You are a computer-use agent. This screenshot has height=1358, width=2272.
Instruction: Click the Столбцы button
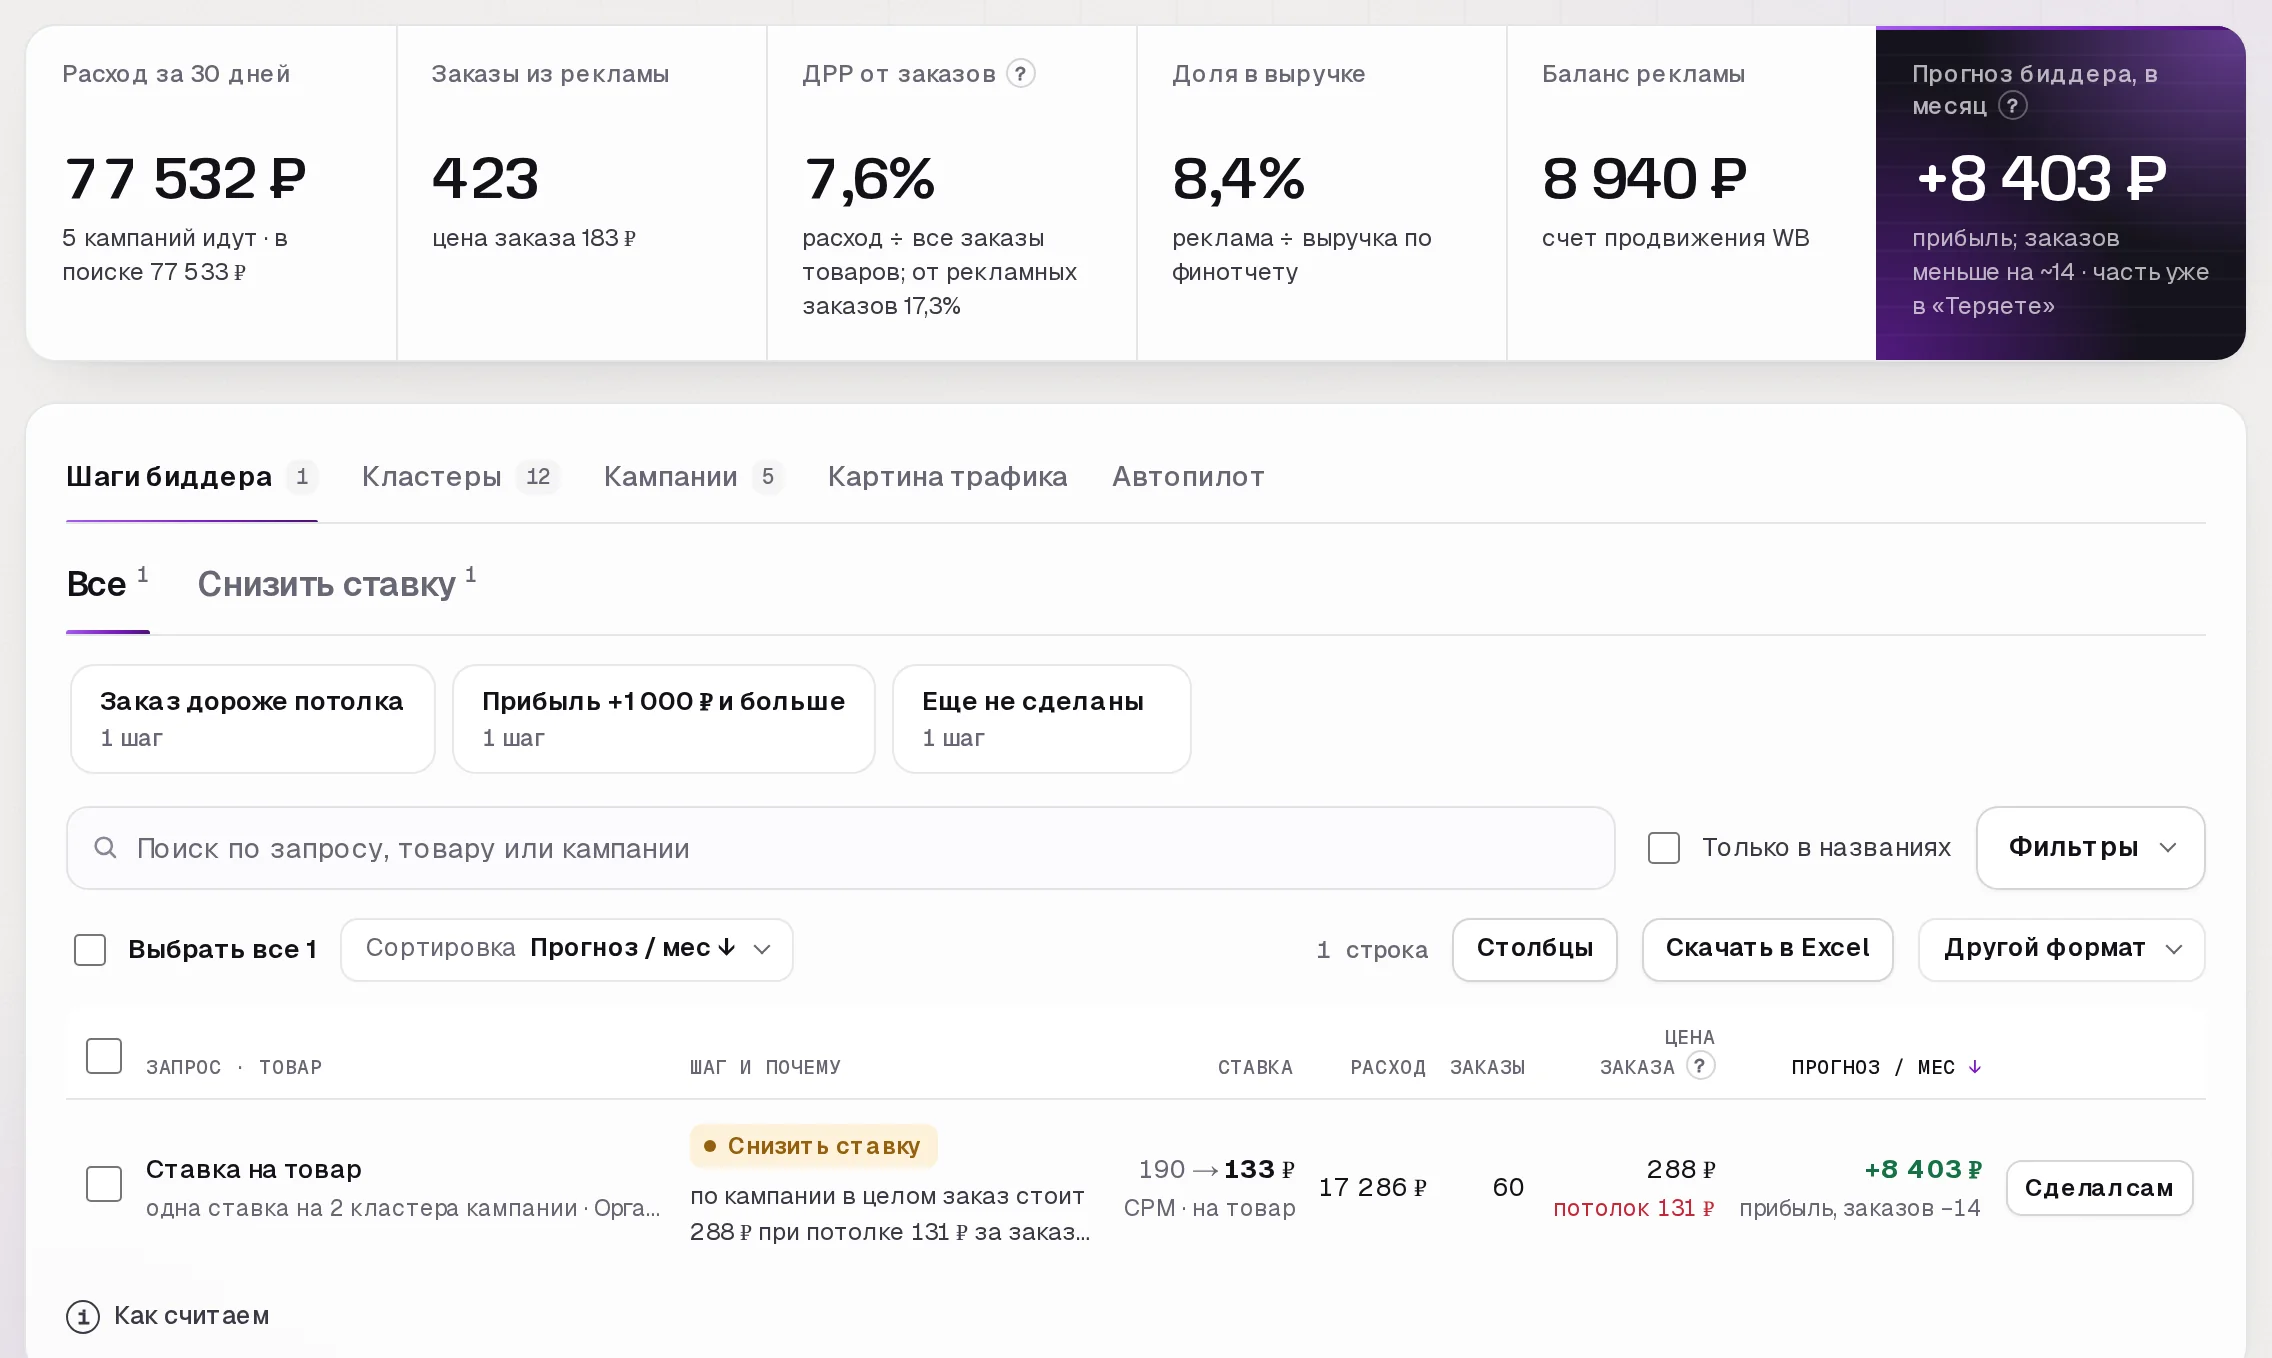tap(1535, 949)
